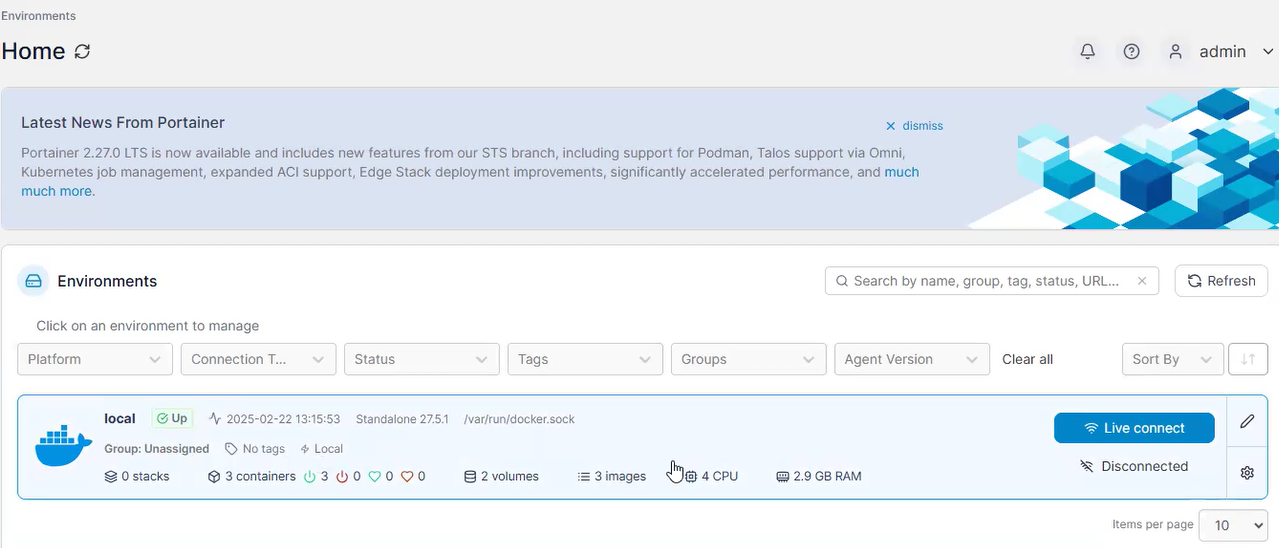Viewport: 1279px width, 548px height.
Task: Click the Environments breadcrumb
Action: [x=38, y=16]
